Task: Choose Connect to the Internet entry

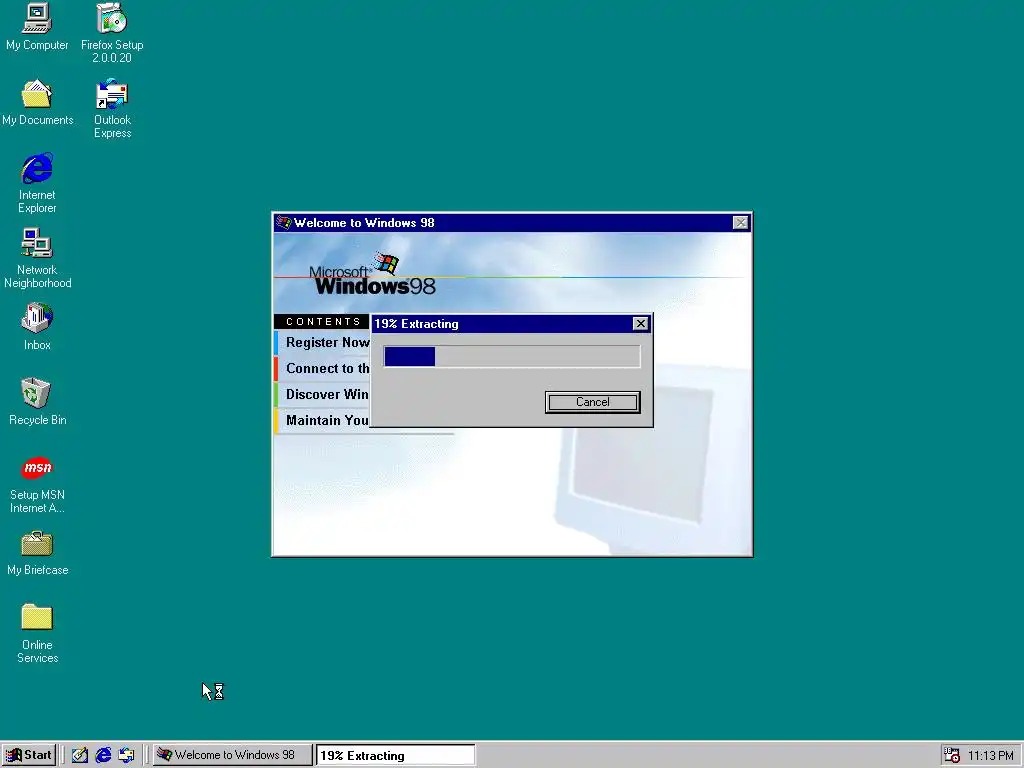Action: 323,368
